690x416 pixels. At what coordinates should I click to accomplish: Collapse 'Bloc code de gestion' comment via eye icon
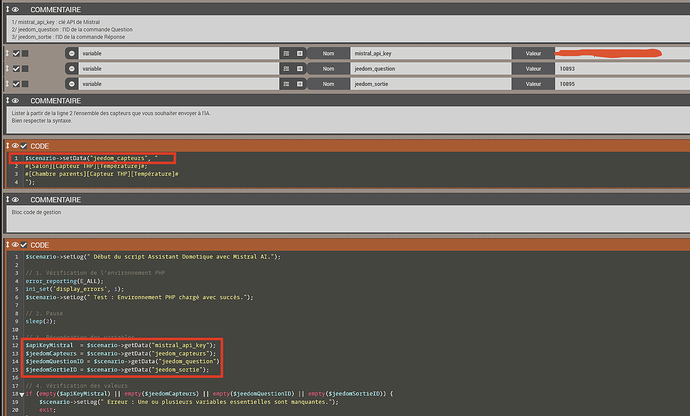[15, 199]
